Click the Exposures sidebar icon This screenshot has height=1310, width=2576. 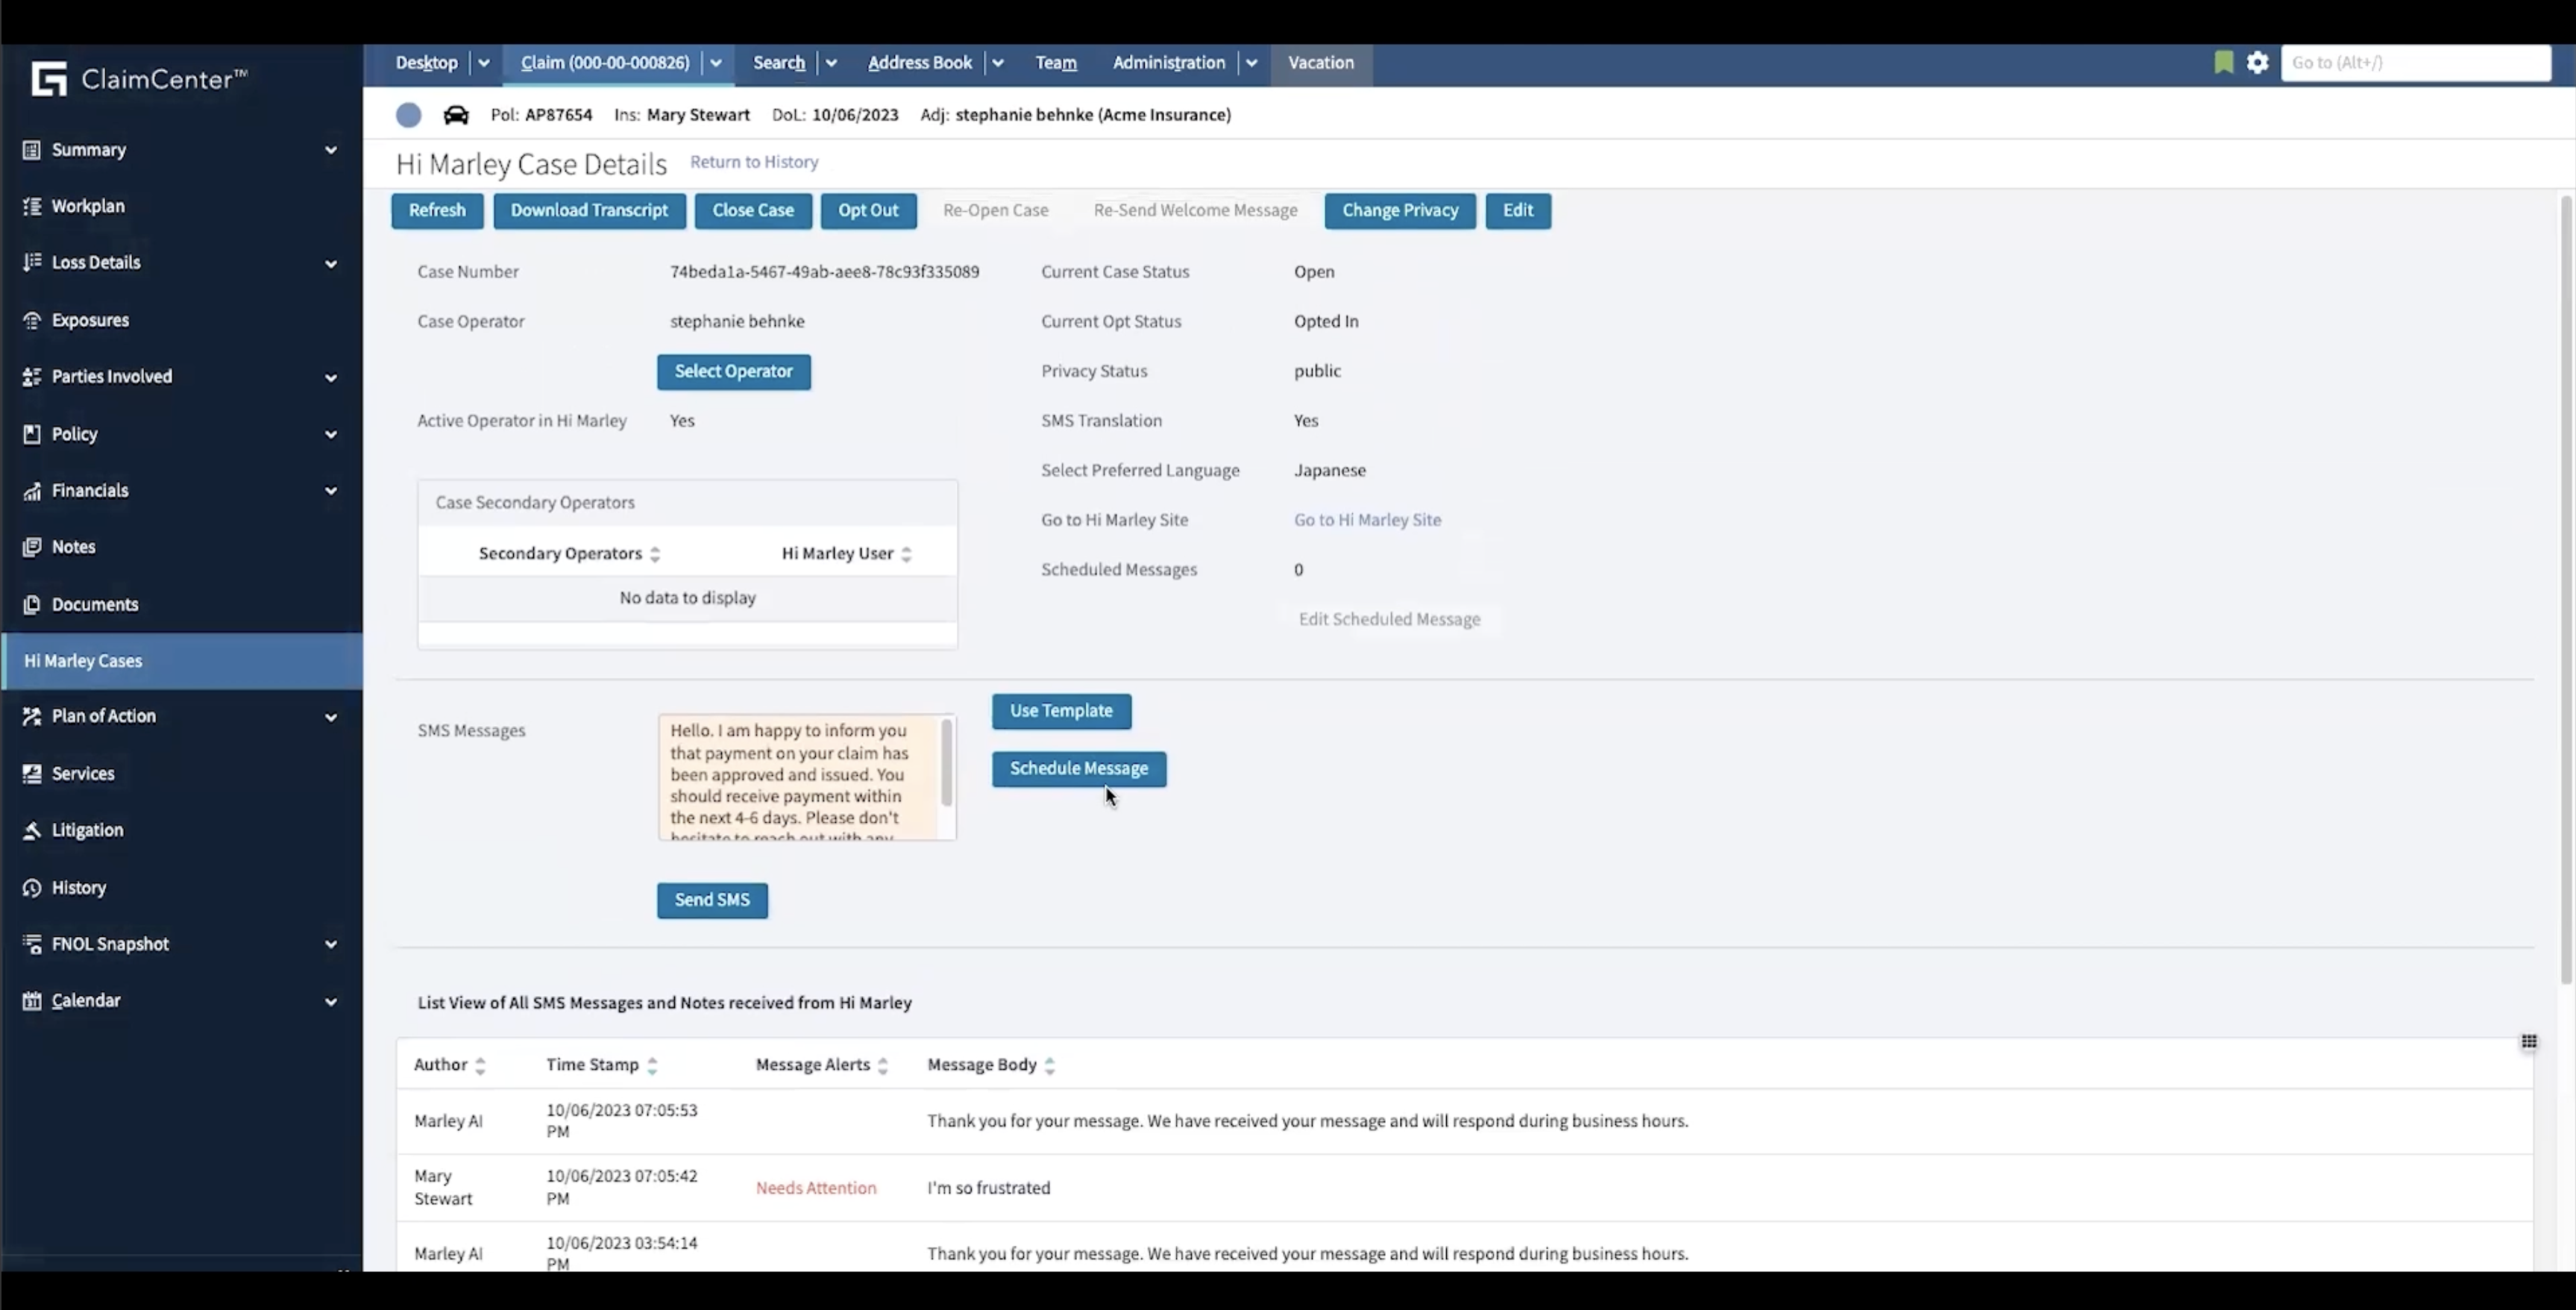pyautogui.click(x=32, y=320)
